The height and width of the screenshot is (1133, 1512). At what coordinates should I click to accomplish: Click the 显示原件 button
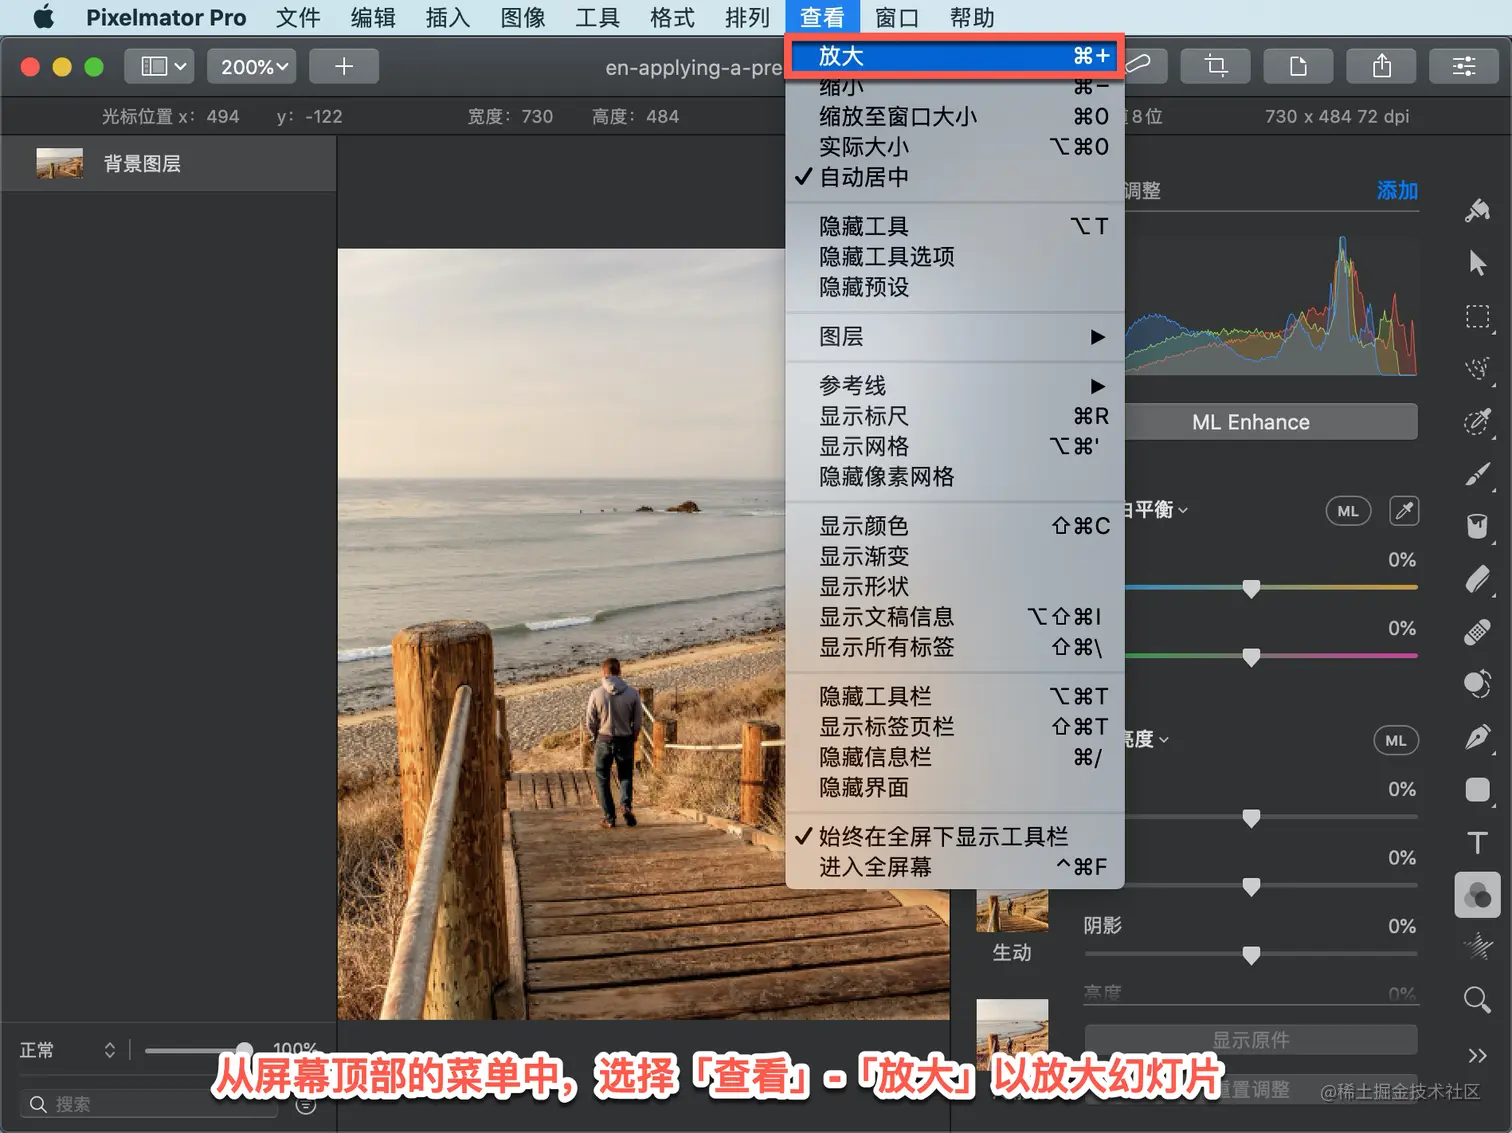tap(1251, 1040)
